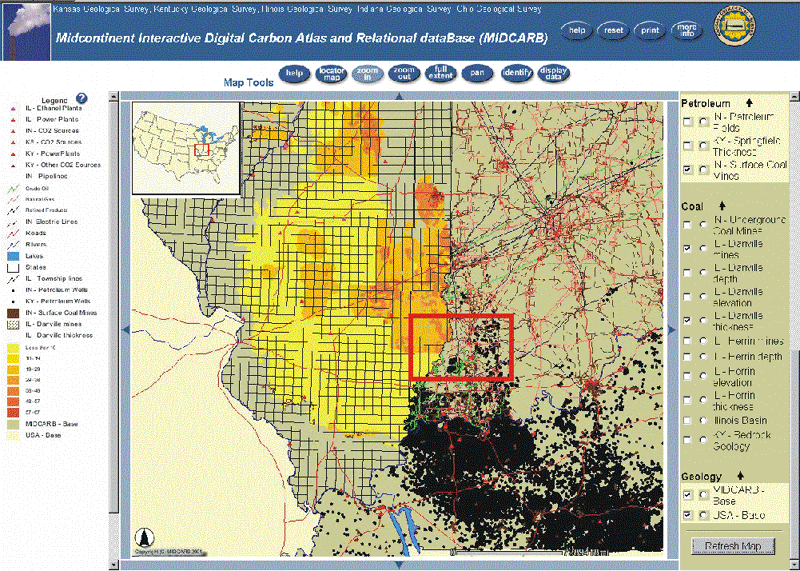Select the zoom out map tool
Viewport: 800px width, 571px height.
pyautogui.click(x=404, y=73)
